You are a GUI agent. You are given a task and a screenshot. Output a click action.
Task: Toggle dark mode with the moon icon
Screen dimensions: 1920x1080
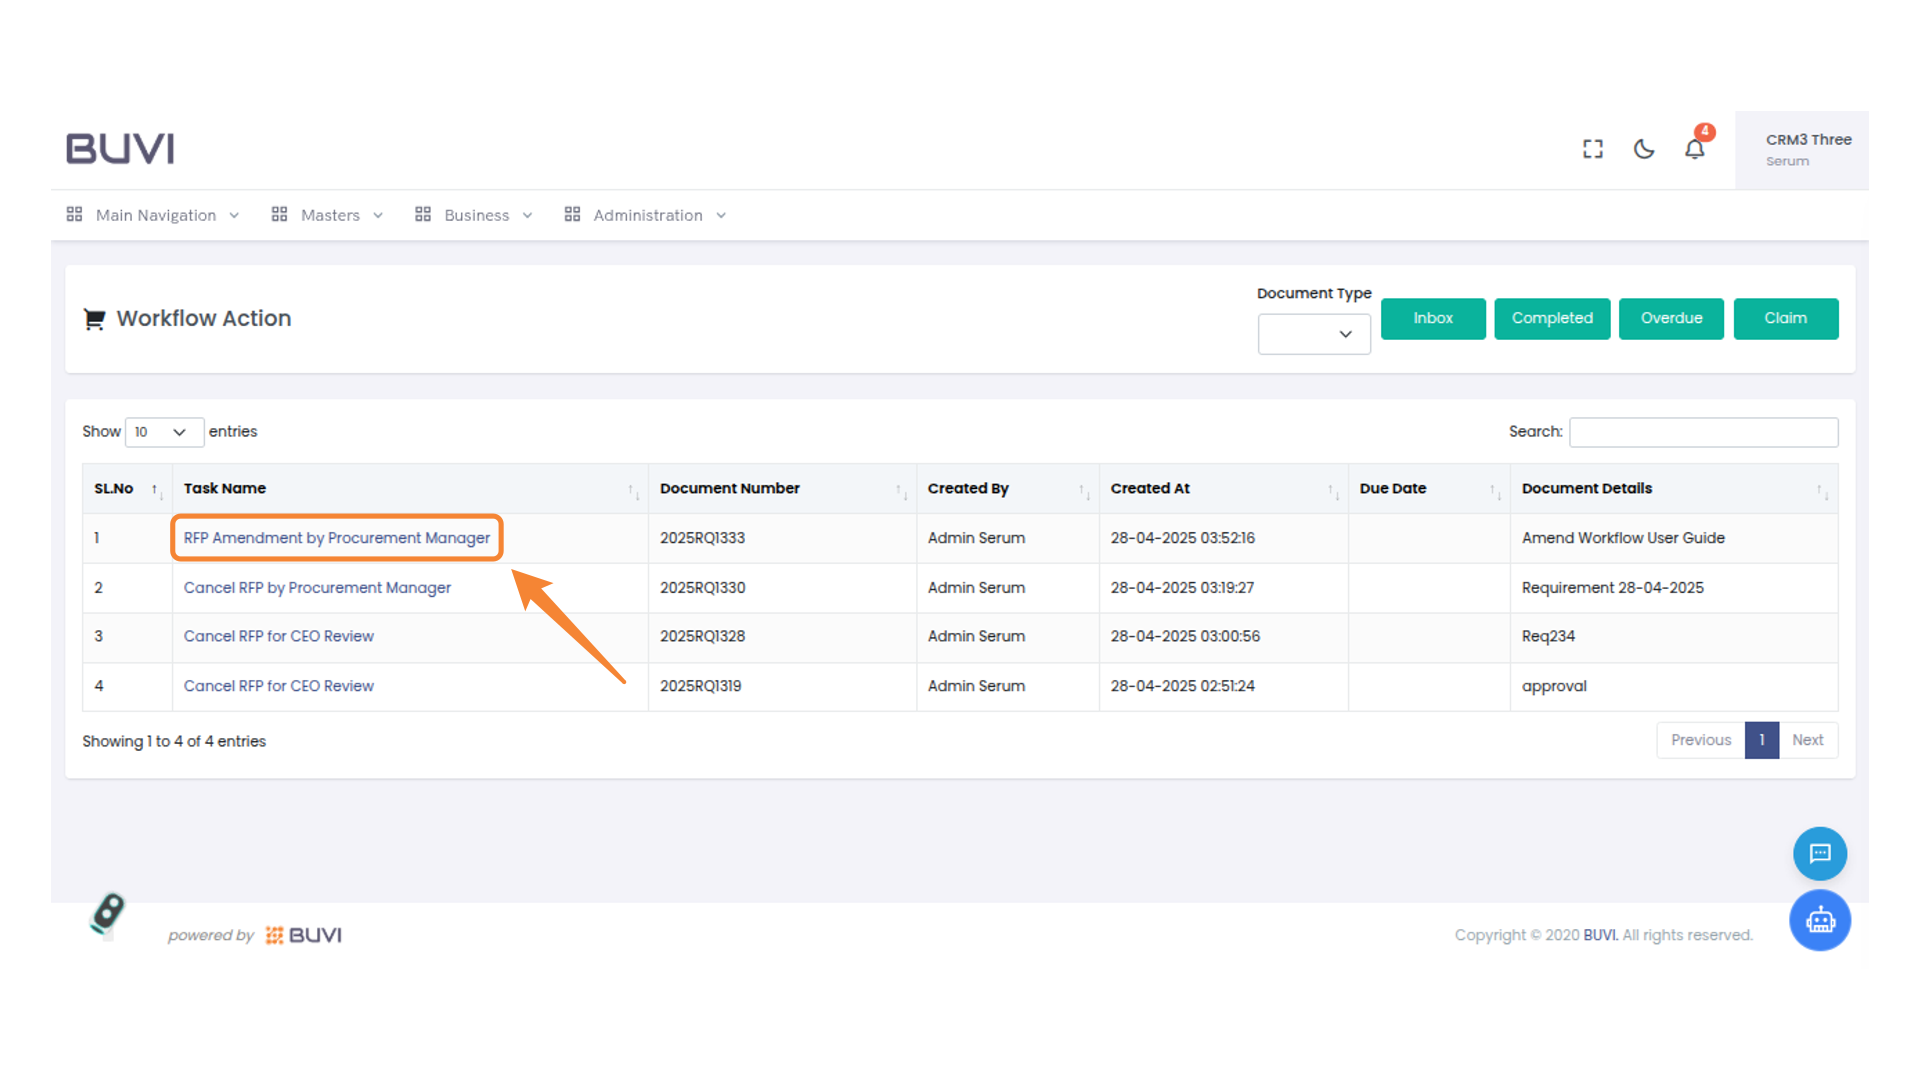click(1644, 149)
